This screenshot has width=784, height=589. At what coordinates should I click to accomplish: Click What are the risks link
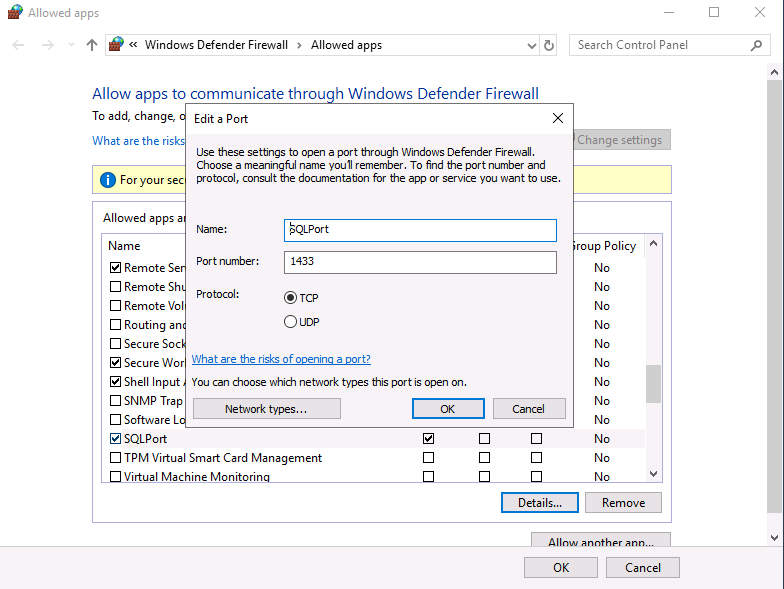coord(138,141)
